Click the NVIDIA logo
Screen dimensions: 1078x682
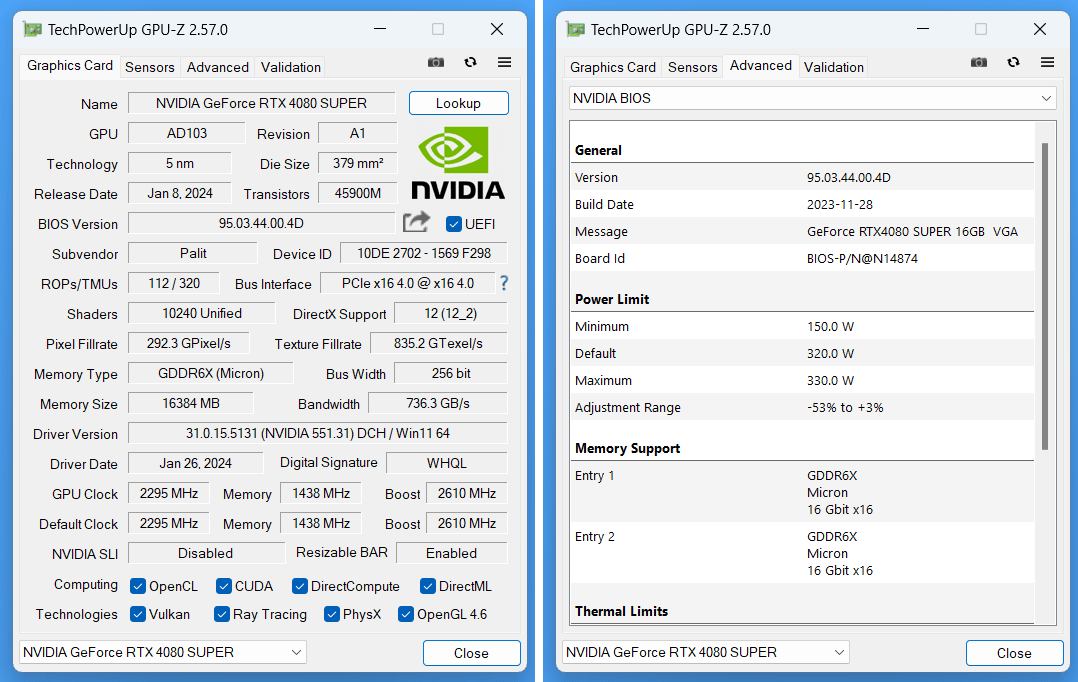(x=458, y=163)
